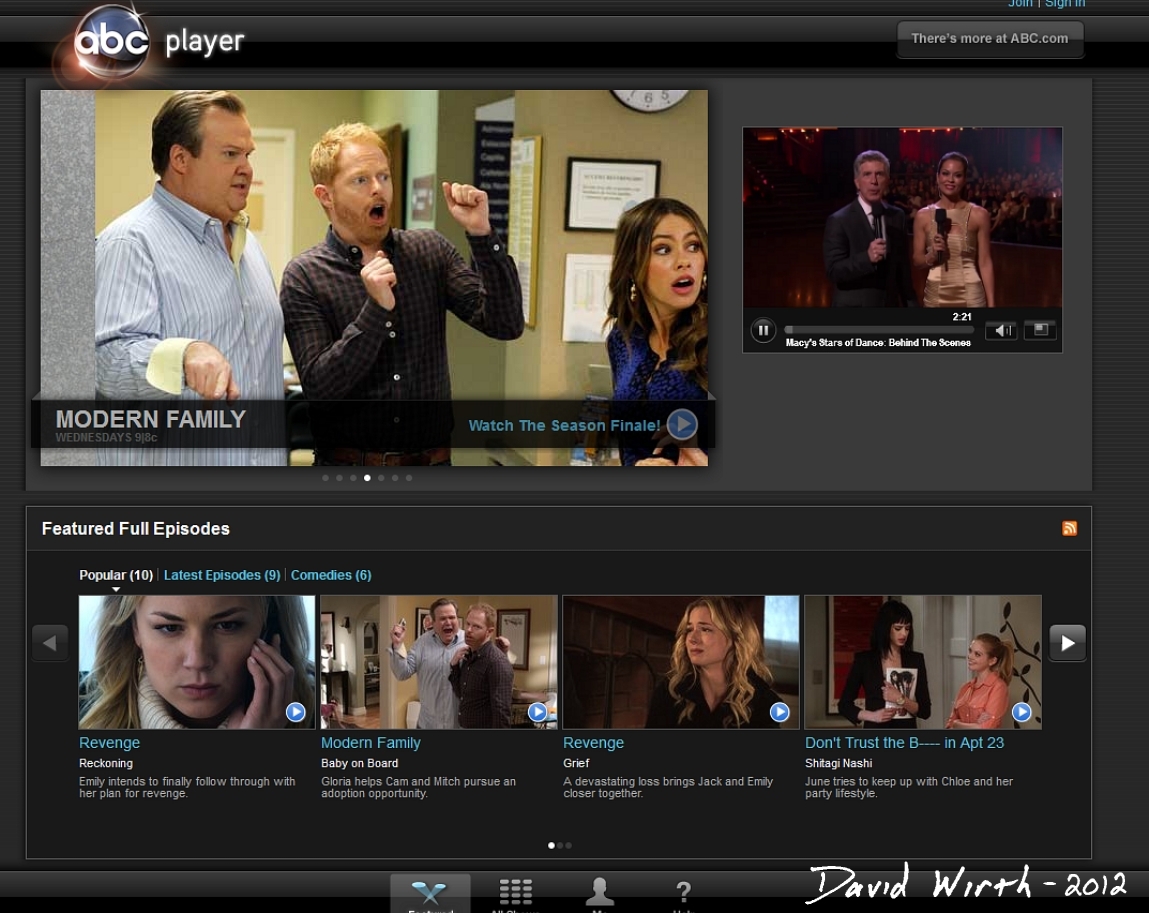Screen dimensions: 1149x913
Task: Click the MODERN FAMILY banner title
Action: tap(151, 419)
